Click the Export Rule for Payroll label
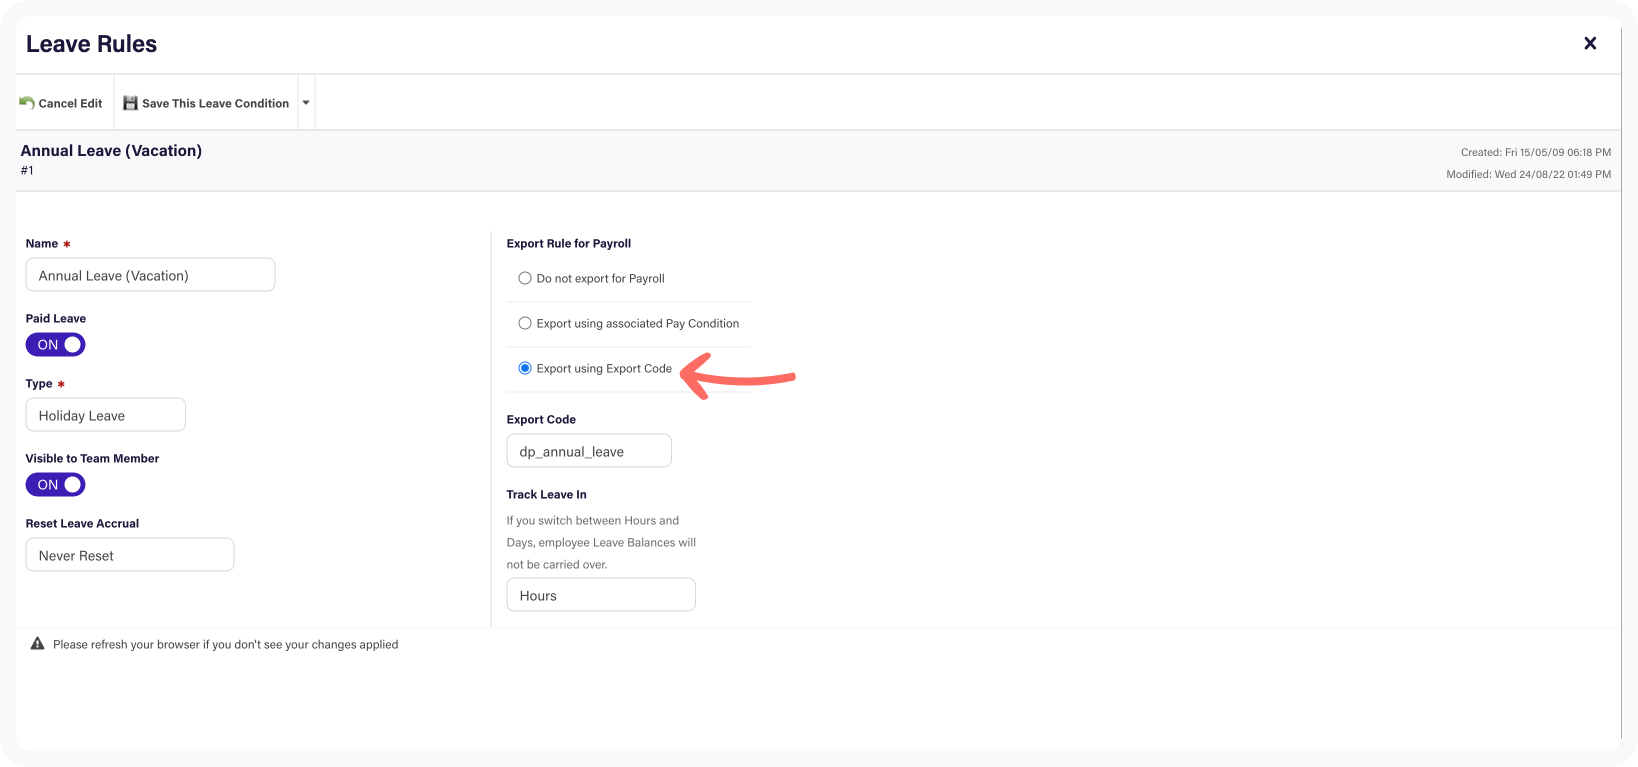 tap(569, 243)
